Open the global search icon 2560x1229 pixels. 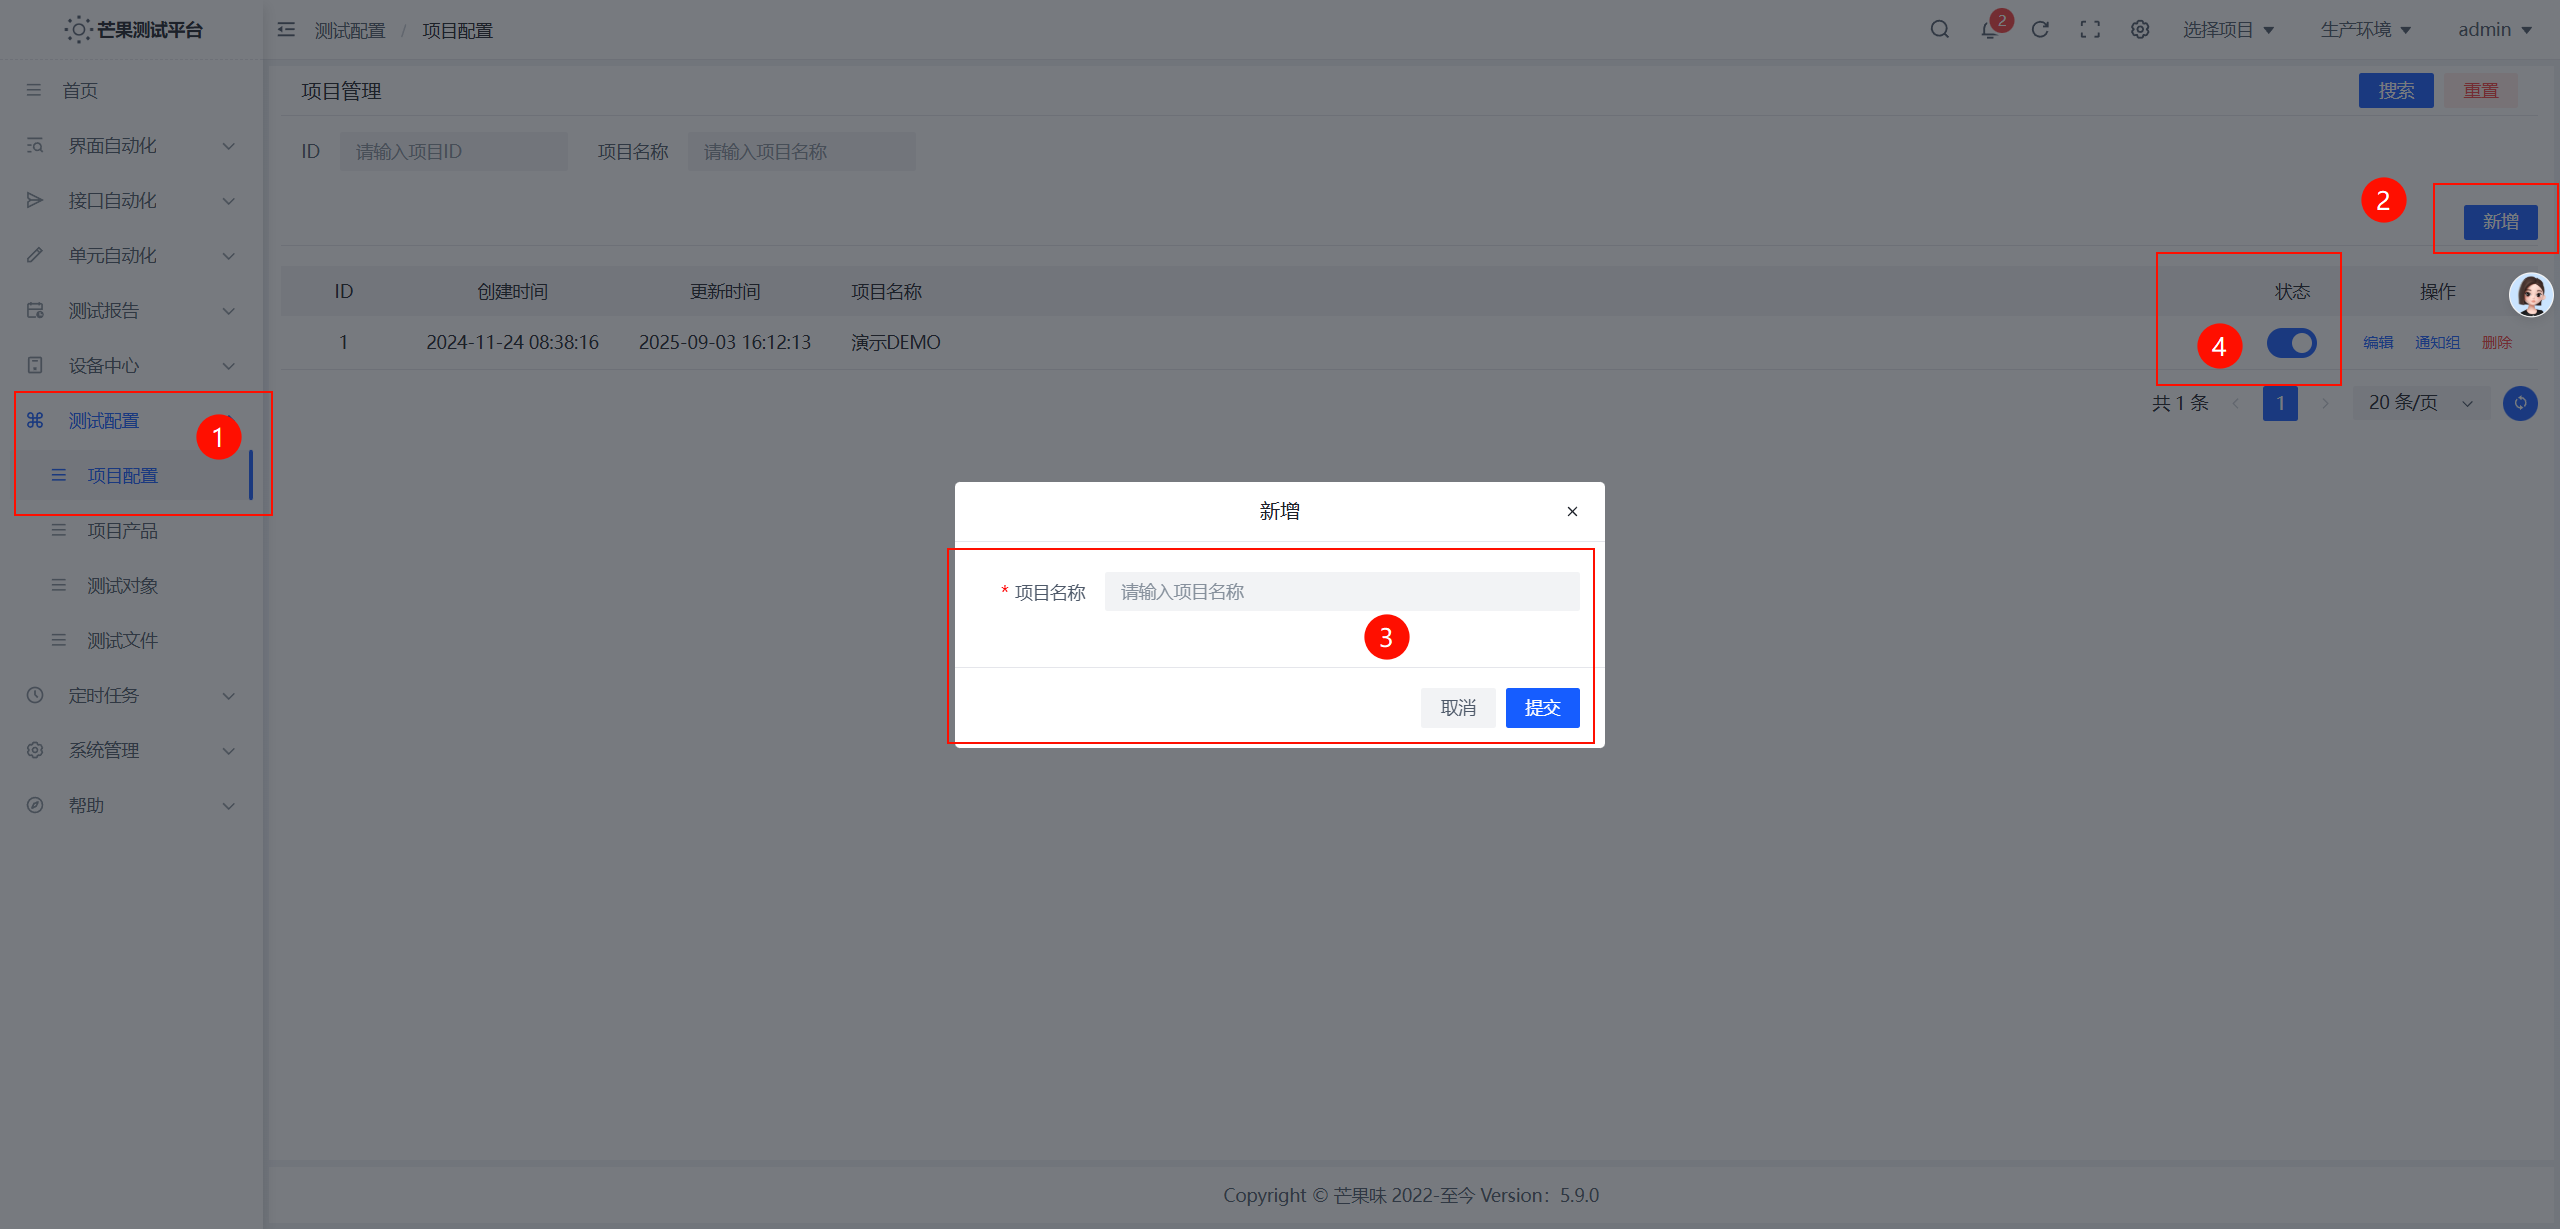click(1938, 29)
